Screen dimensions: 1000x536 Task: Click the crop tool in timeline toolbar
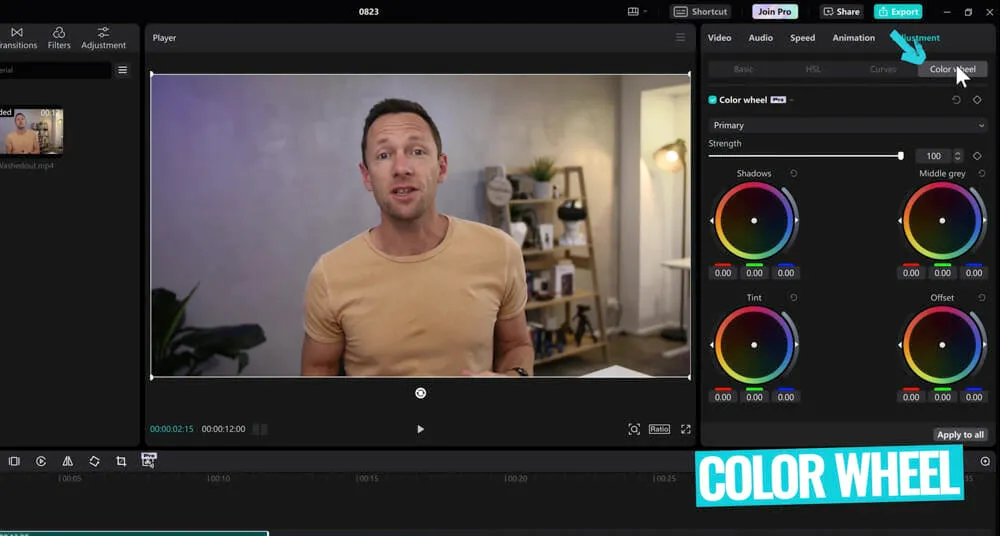[x=121, y=461]
